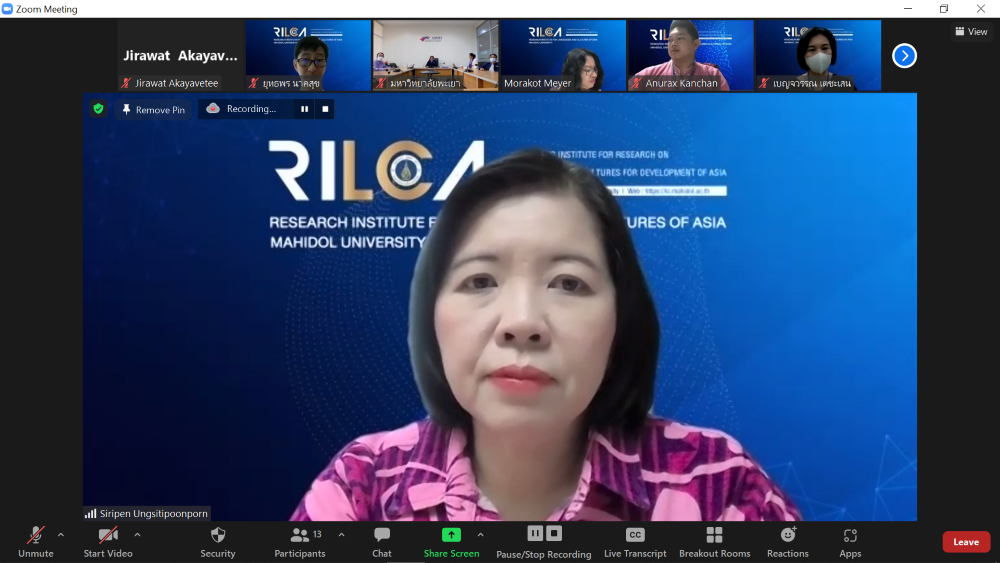Click the green encryption shield icon

98,109
